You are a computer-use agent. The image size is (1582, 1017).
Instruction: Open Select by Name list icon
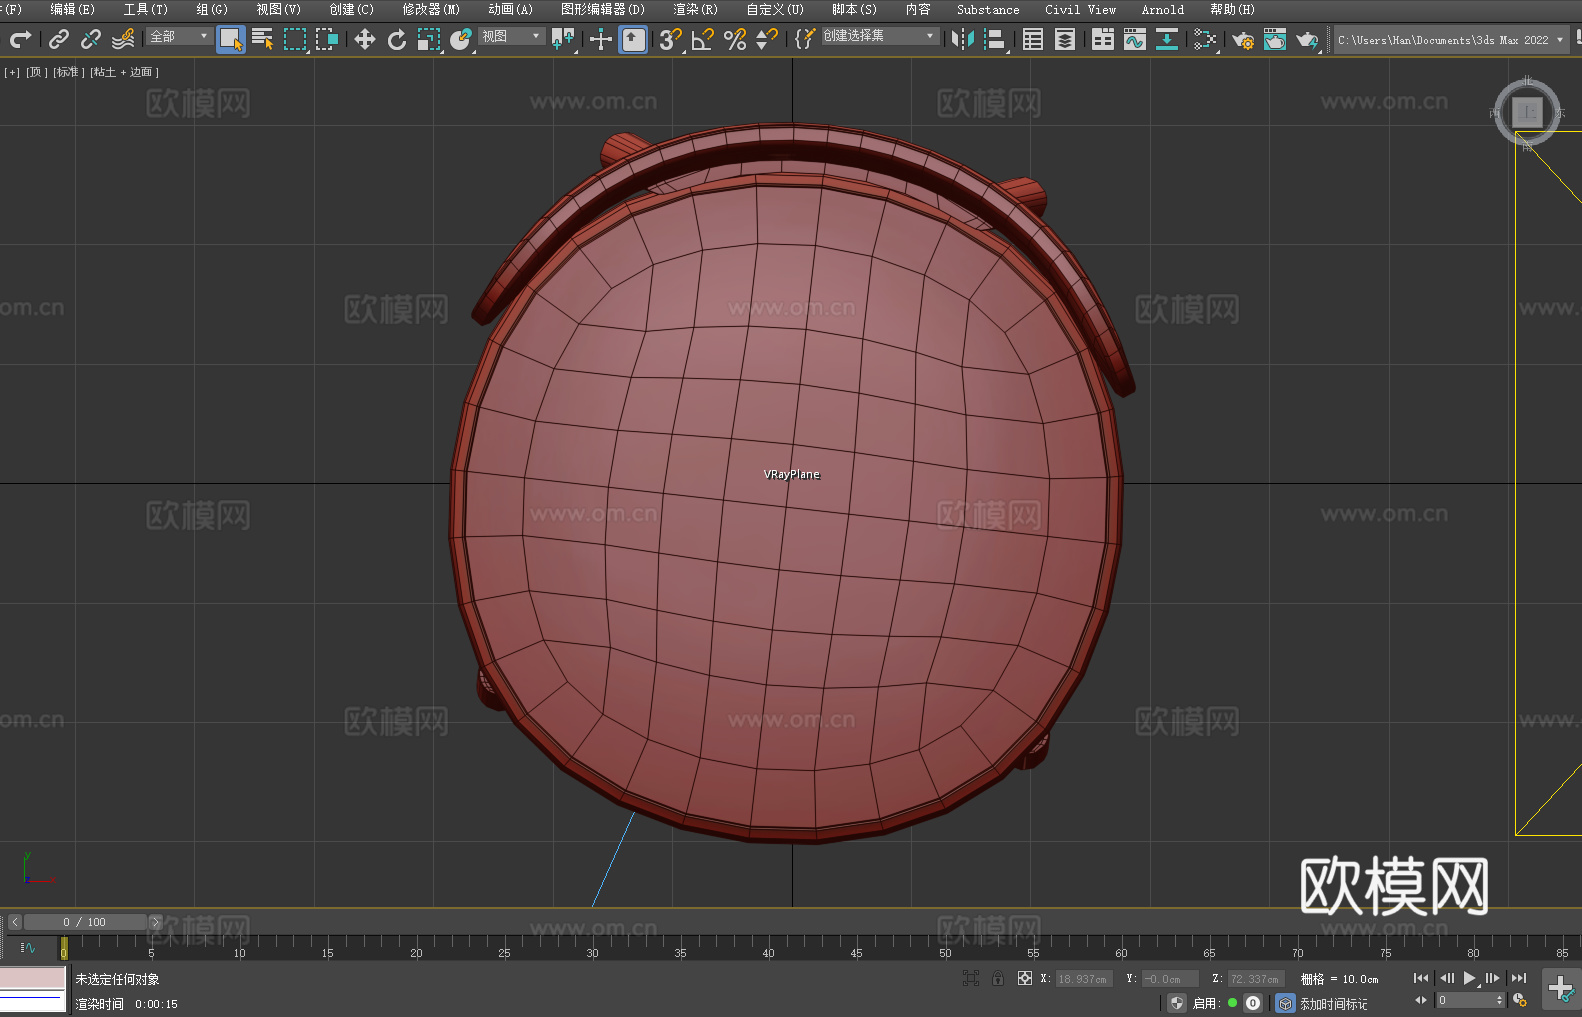pyautogui.click(x=263, y=39)
